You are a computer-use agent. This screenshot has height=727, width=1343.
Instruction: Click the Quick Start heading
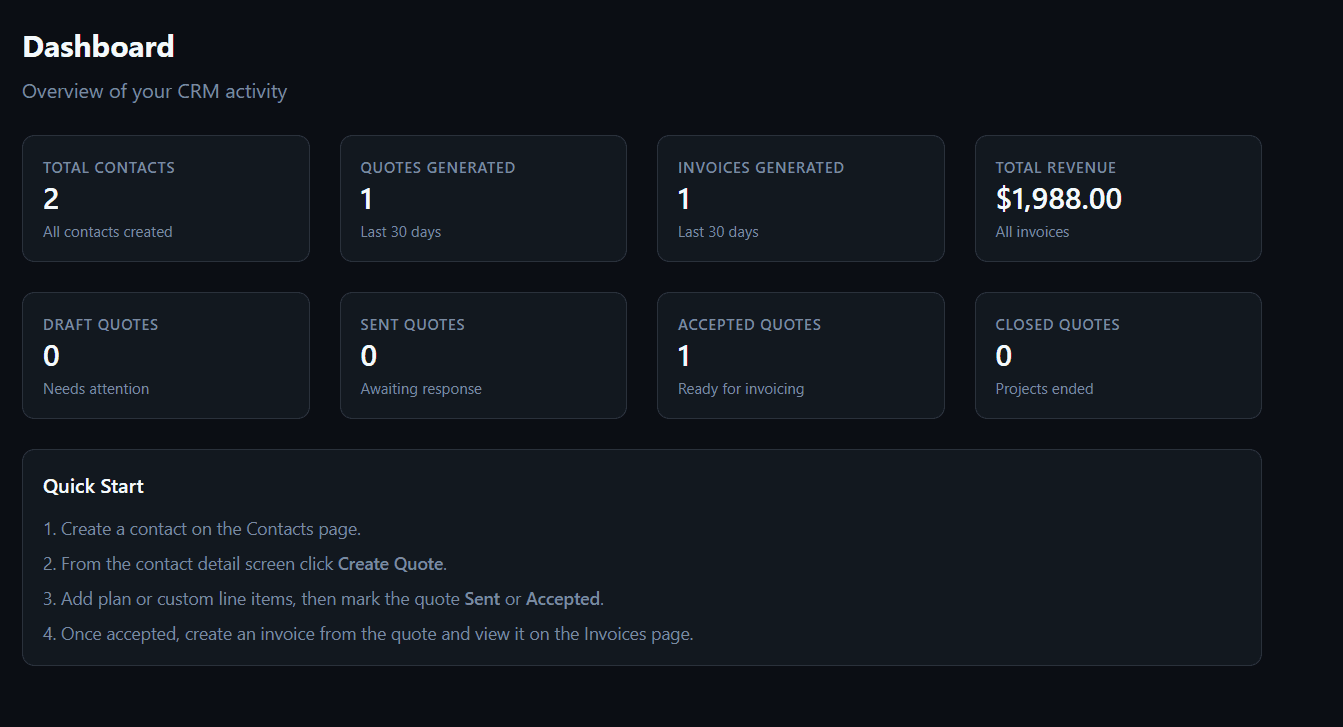[x=93, y=486]
